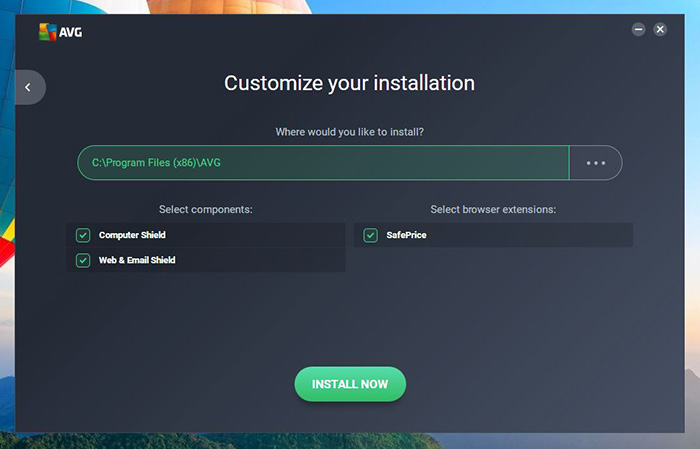Click the INSTALL NOW button

point(350,384)
